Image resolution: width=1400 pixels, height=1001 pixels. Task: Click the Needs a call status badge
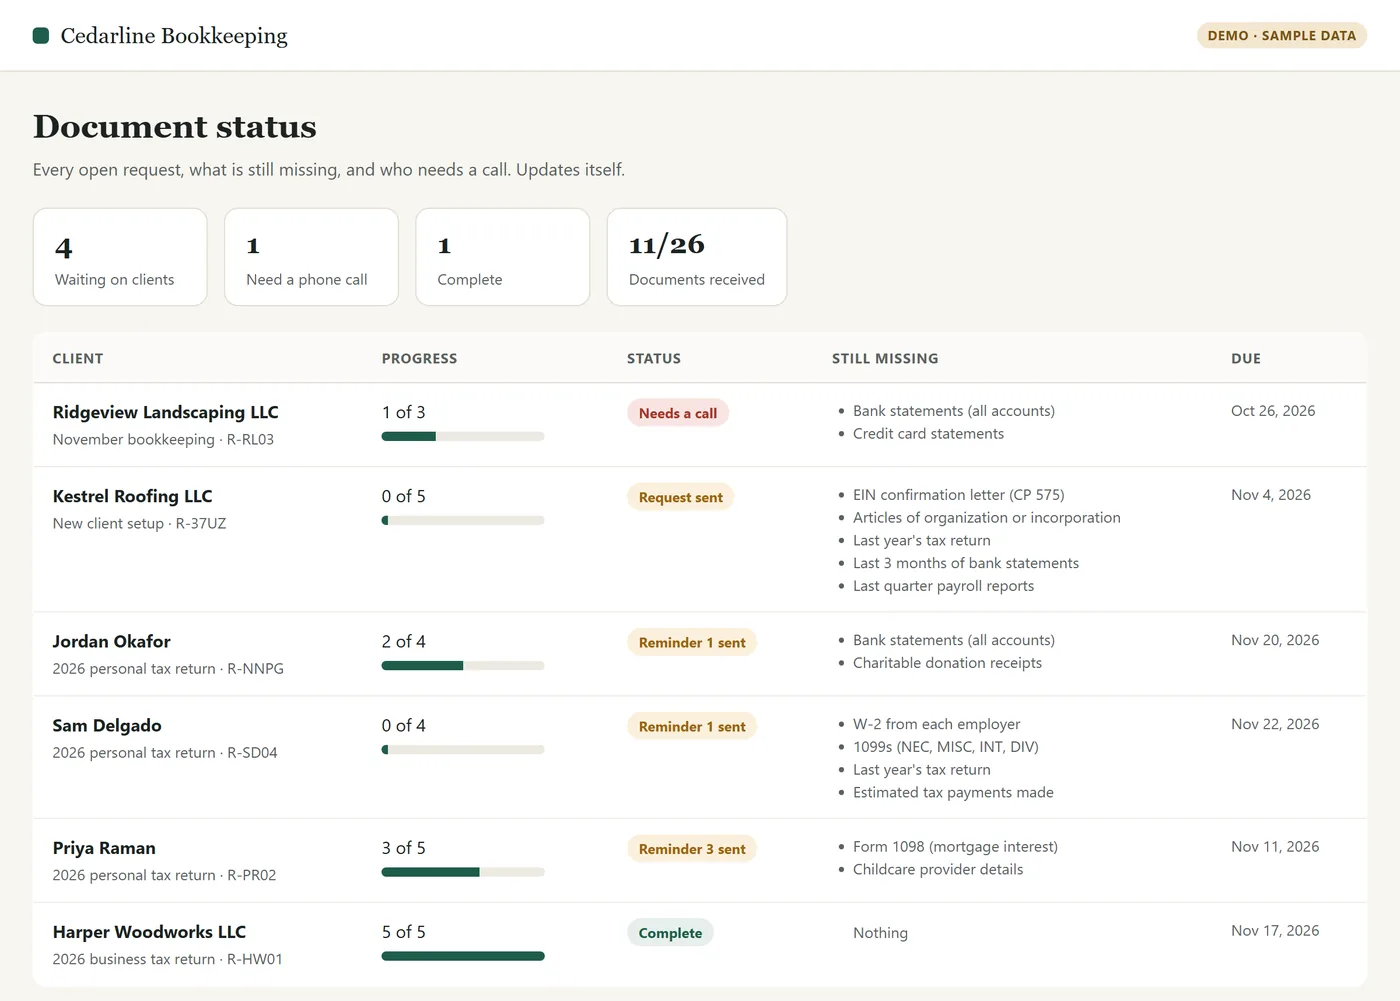(x=678, y=413)
